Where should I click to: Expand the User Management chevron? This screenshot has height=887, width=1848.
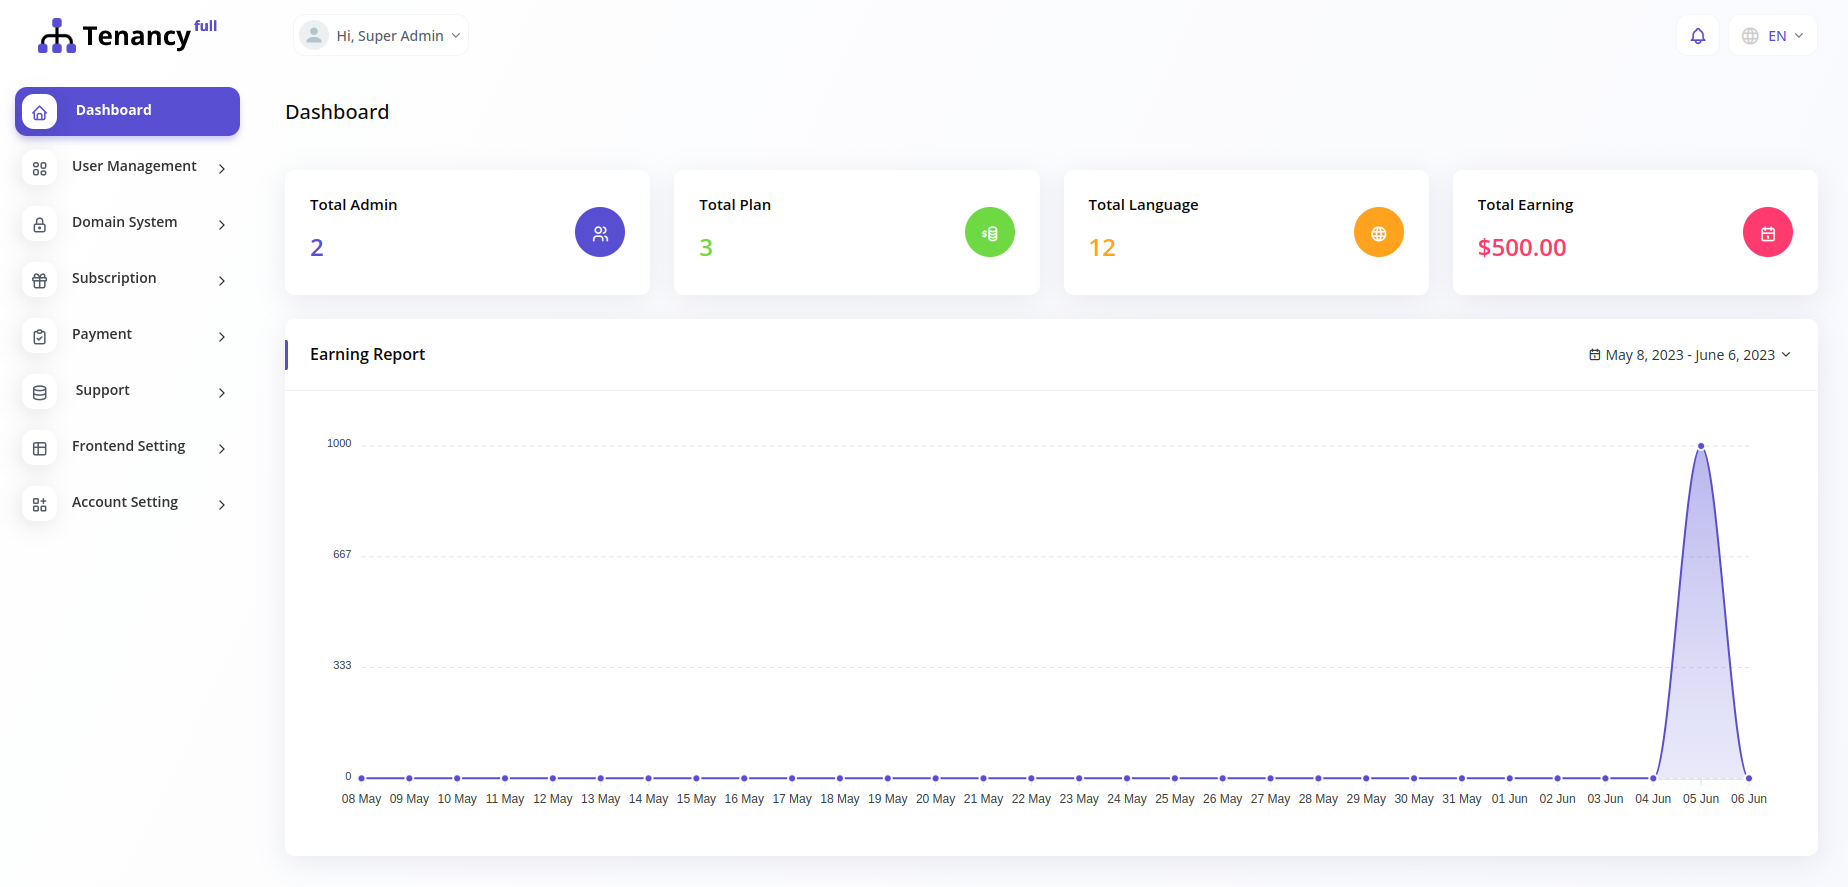222,169
